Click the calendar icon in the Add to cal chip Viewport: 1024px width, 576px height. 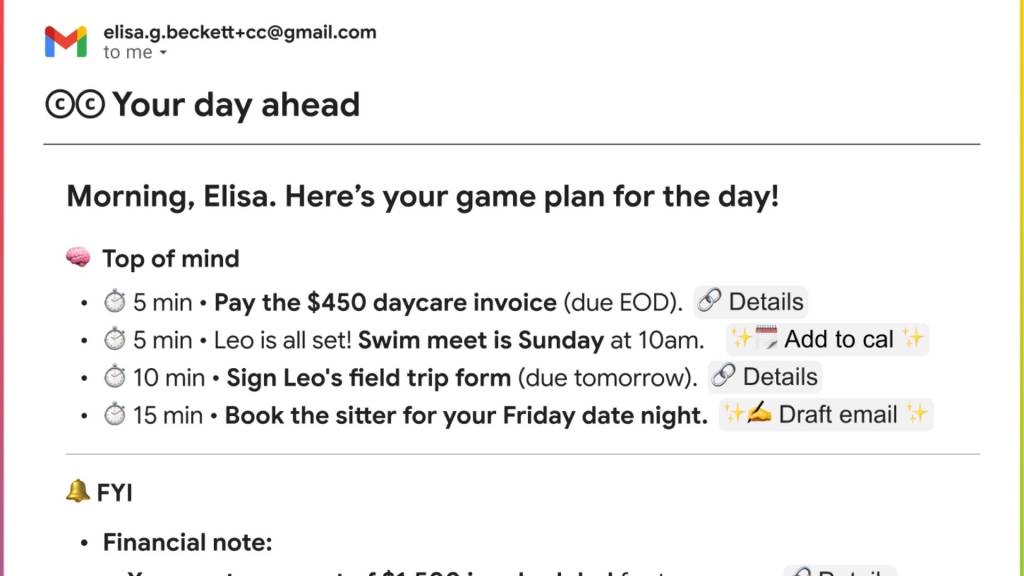pos(766,339)
